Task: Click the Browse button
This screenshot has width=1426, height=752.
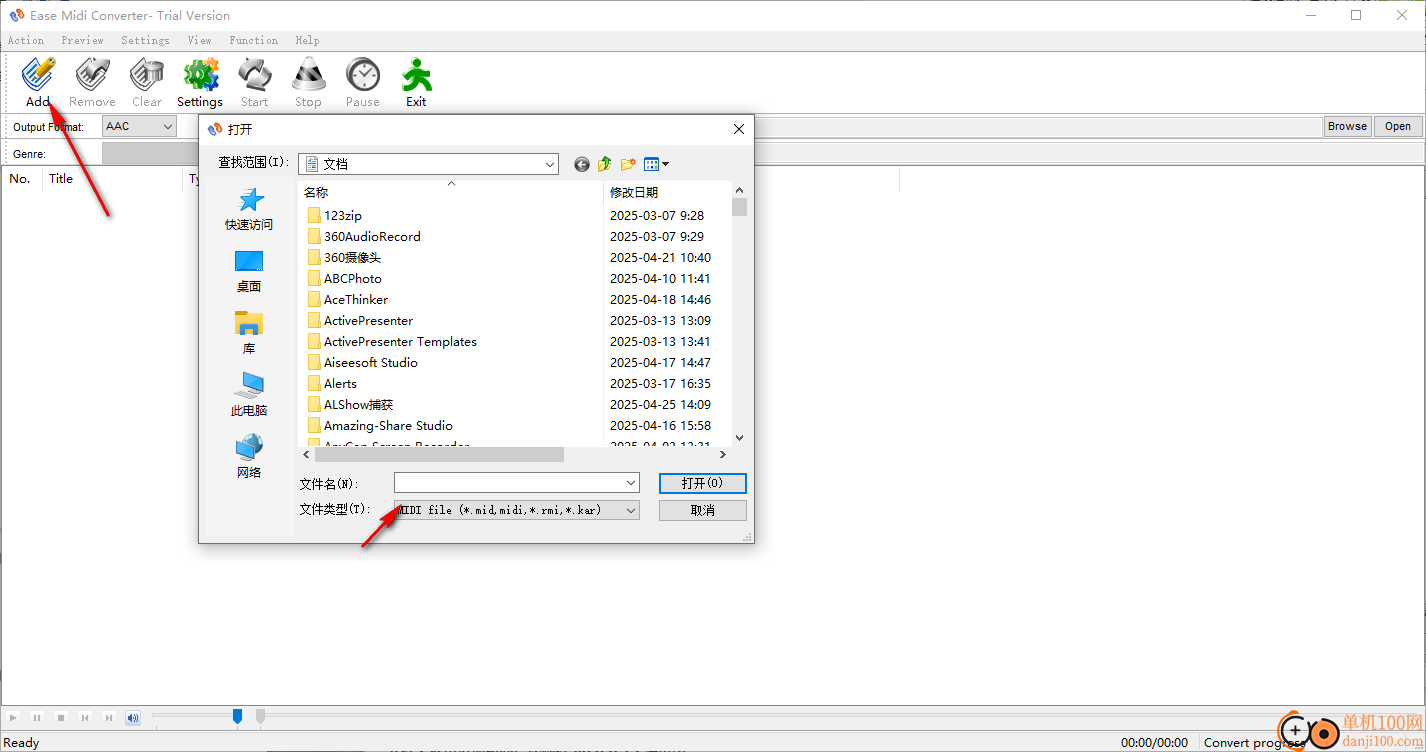Action: pyautogui.click(x=1347, y=126)
